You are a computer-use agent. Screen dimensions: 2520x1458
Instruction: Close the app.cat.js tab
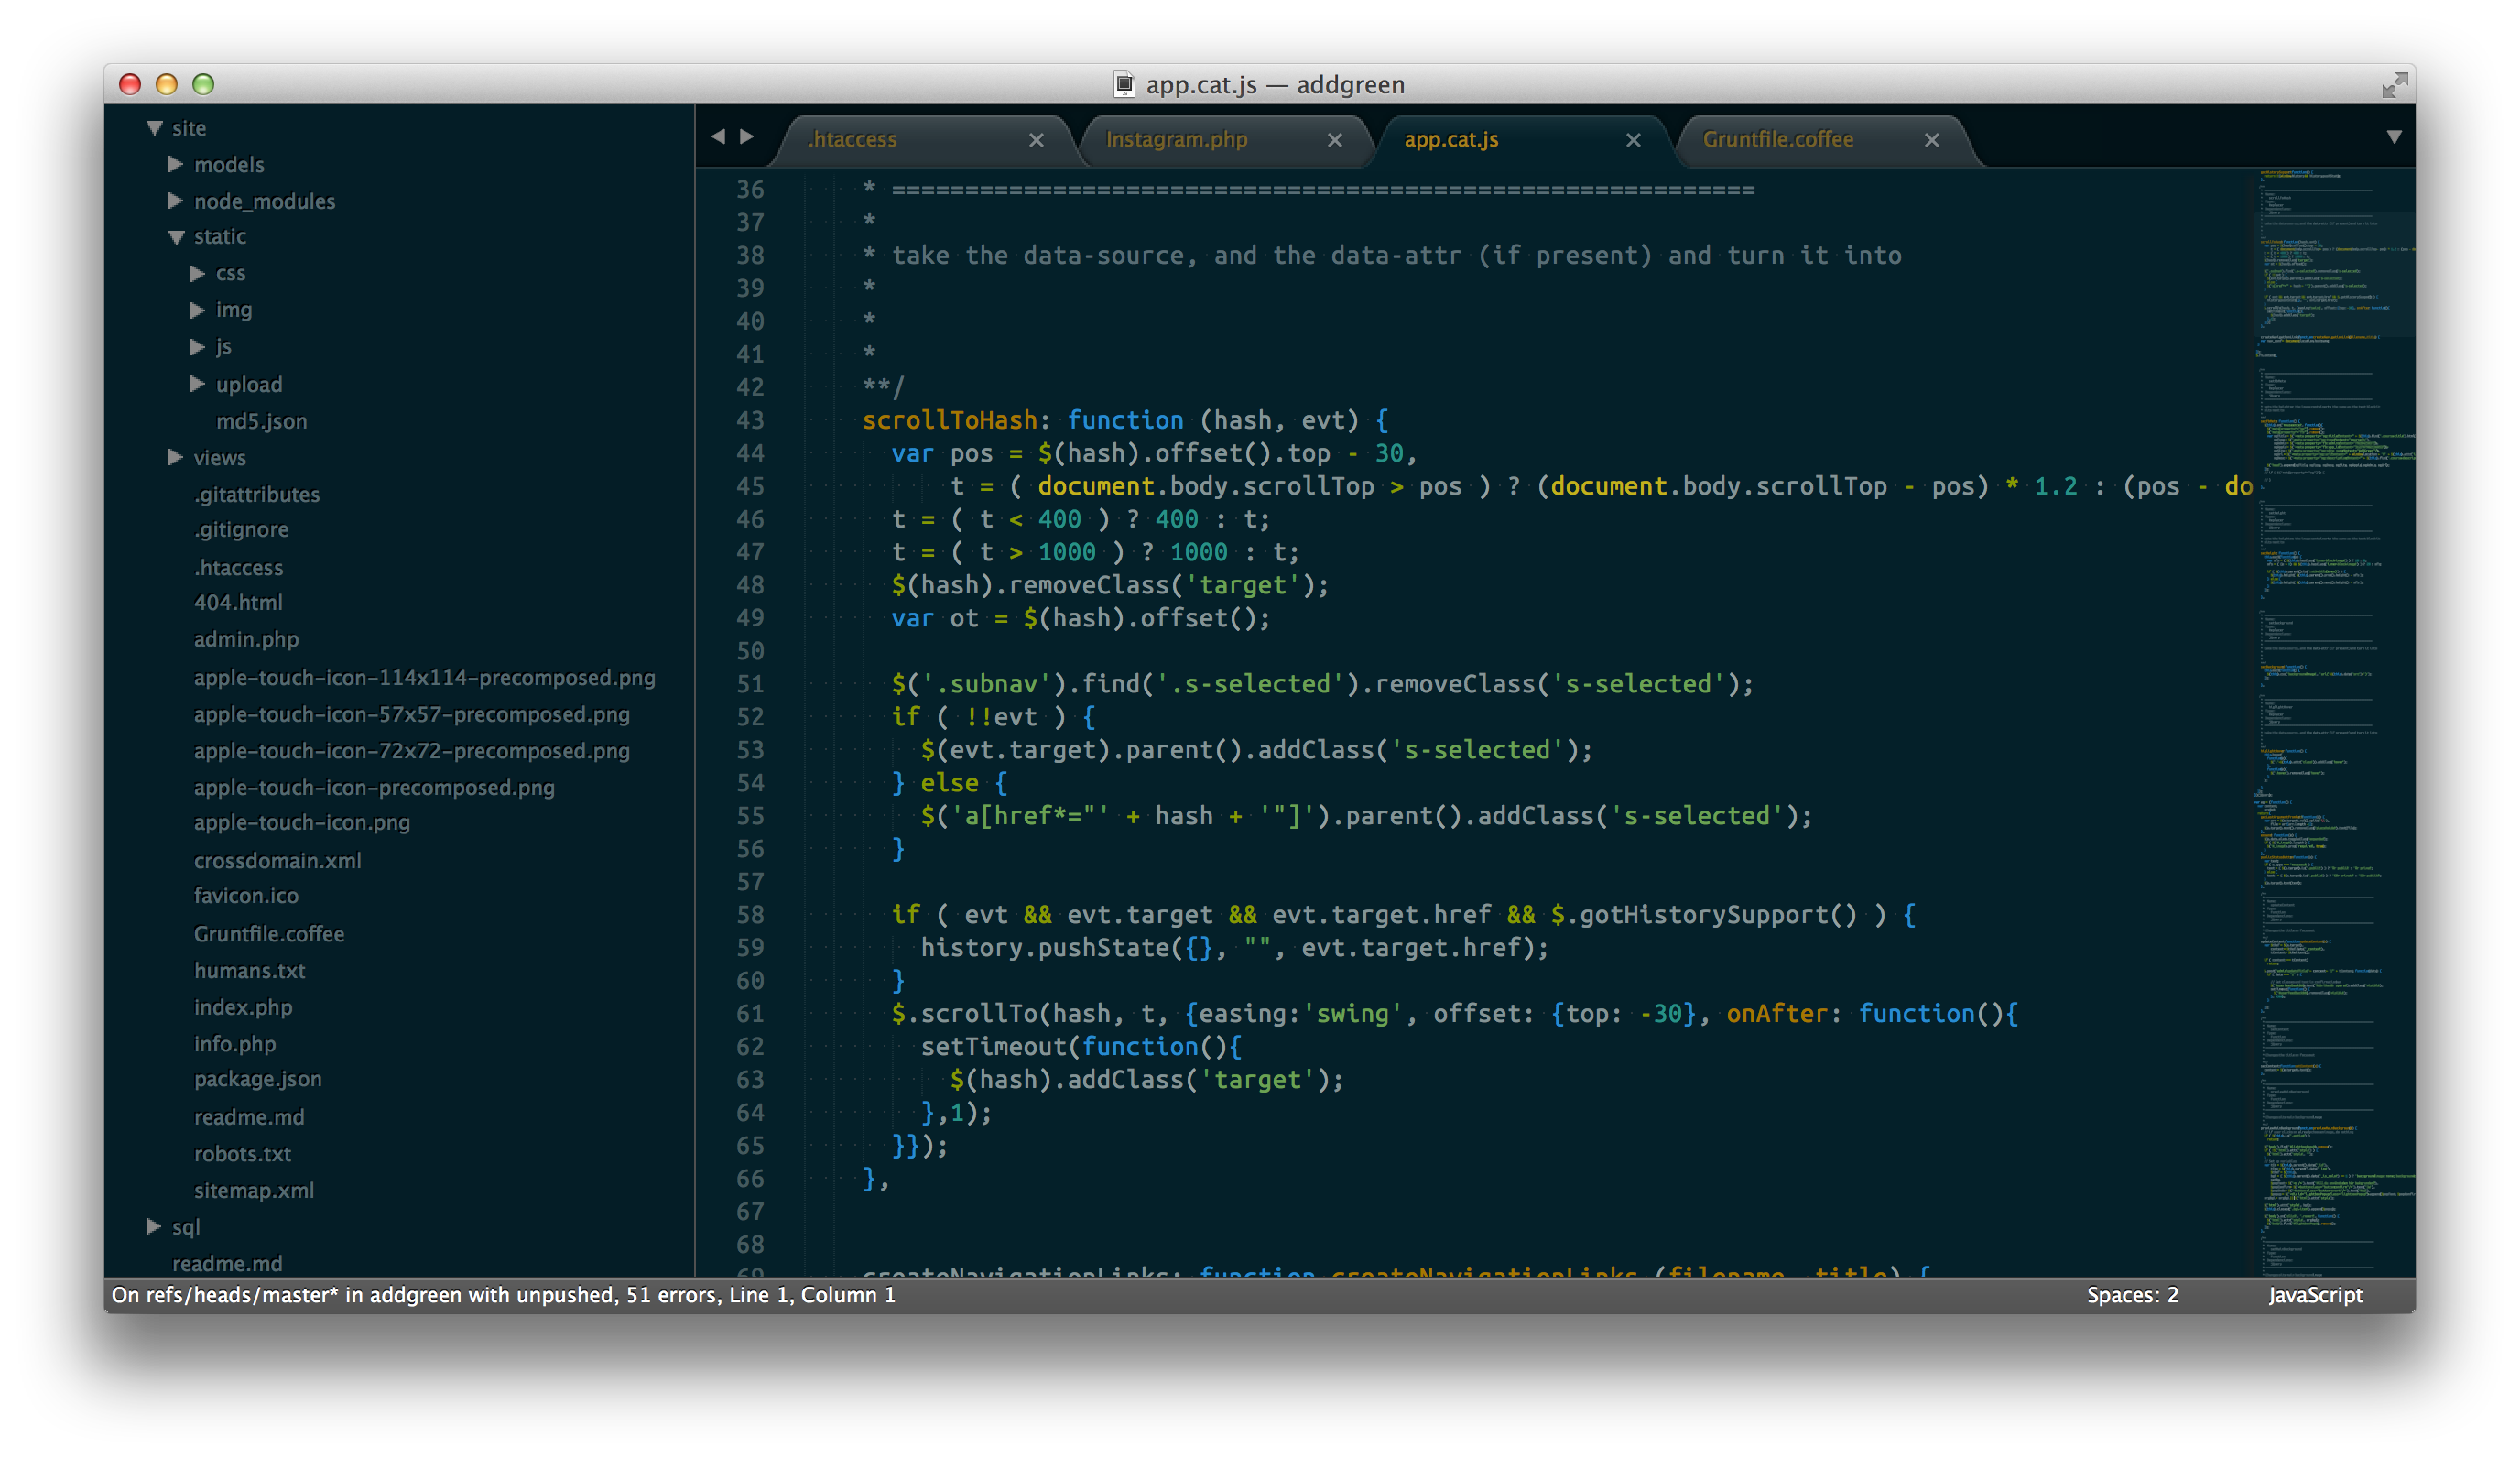click(x=1633, y=140)
